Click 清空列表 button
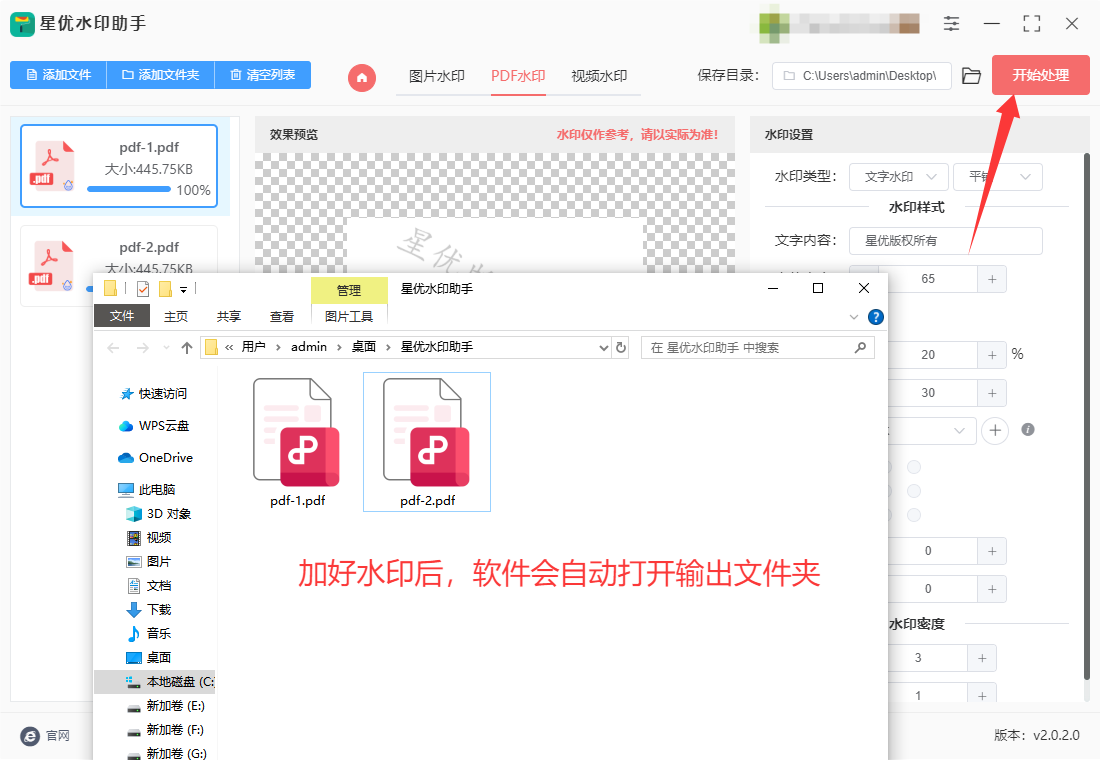Viewport: 1100px width, 760px height. pyautogui.click(x=262, y=74)
